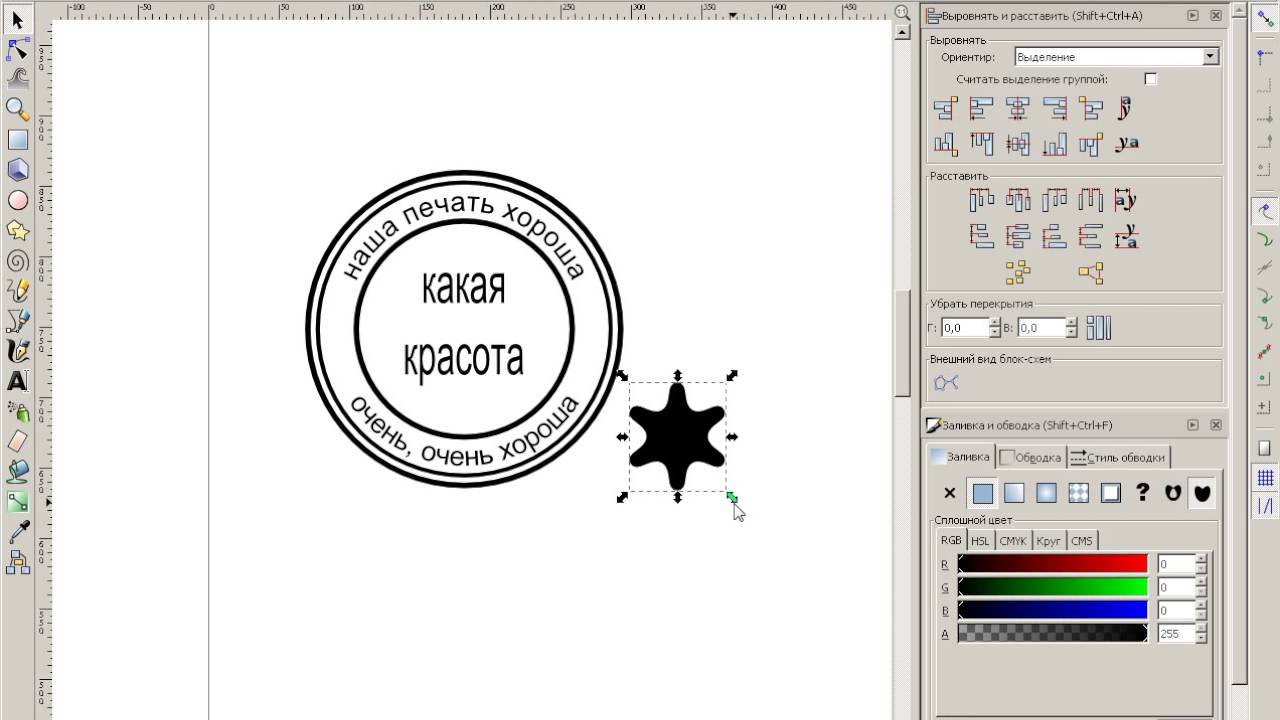Image resolution: width=1280 pixels, height=720 pixels.
Task: Center objects on horizontal axis
Action: [1018, 144]
